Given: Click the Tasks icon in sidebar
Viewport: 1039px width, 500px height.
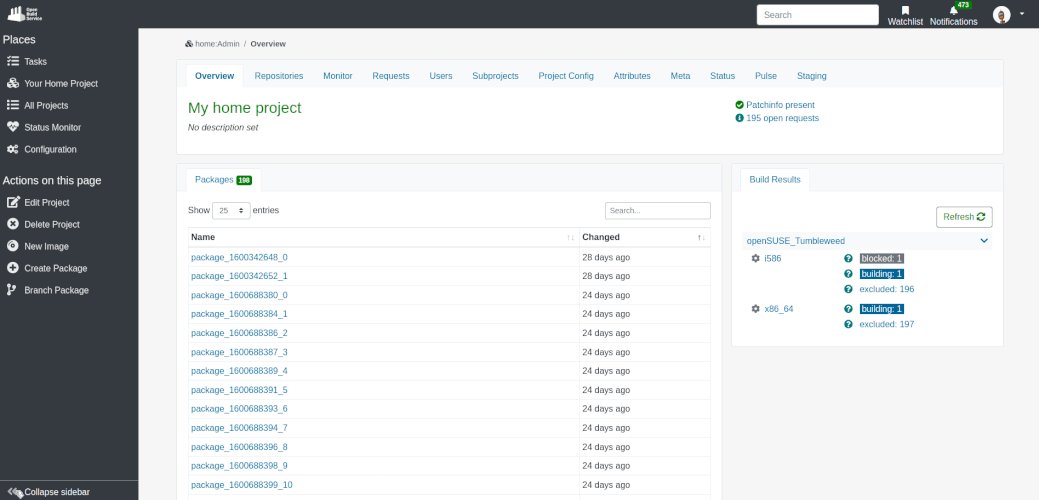Looking at the screenshot, I should tap(13, 61).
